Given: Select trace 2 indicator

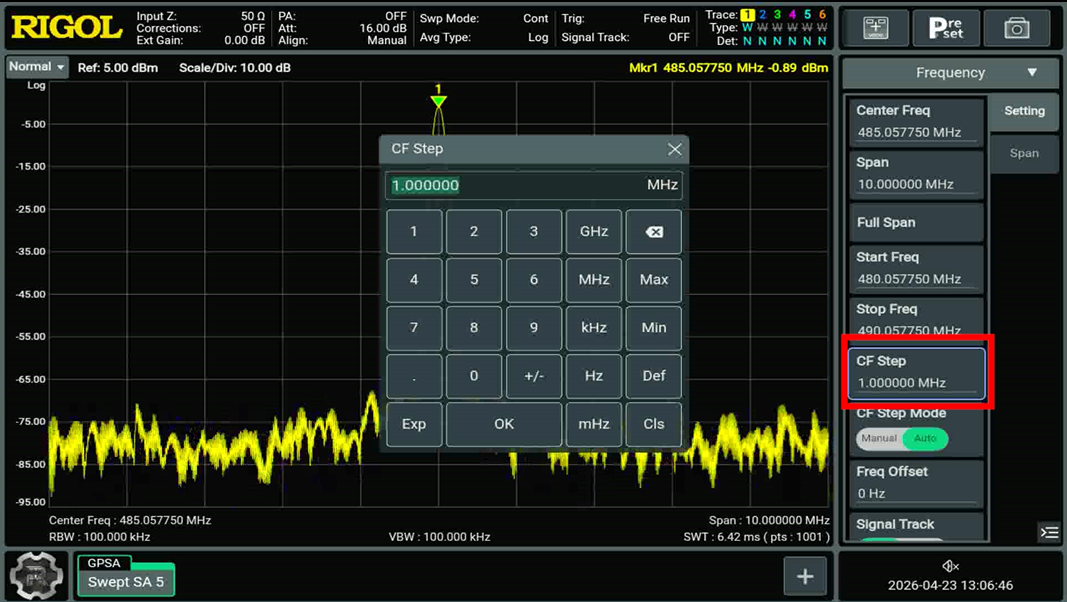Looking at the screenshot, I should coord(762,14).
